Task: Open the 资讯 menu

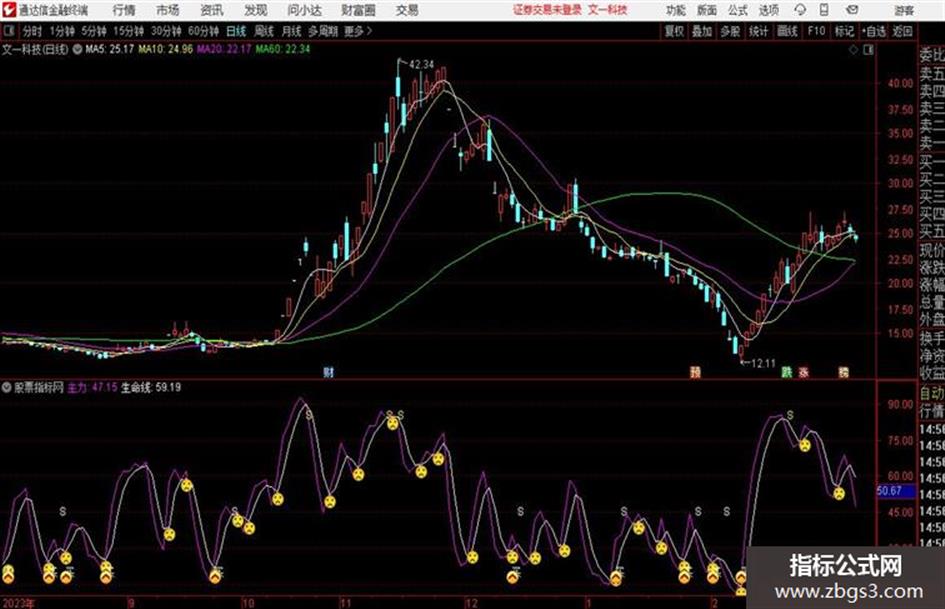Action: point(212,10)
